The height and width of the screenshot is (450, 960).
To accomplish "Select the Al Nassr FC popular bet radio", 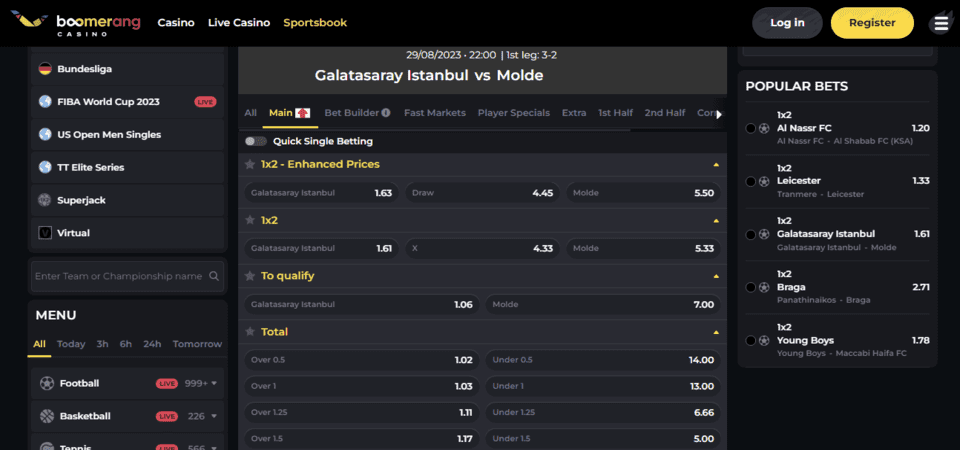I will pos(750,129).
